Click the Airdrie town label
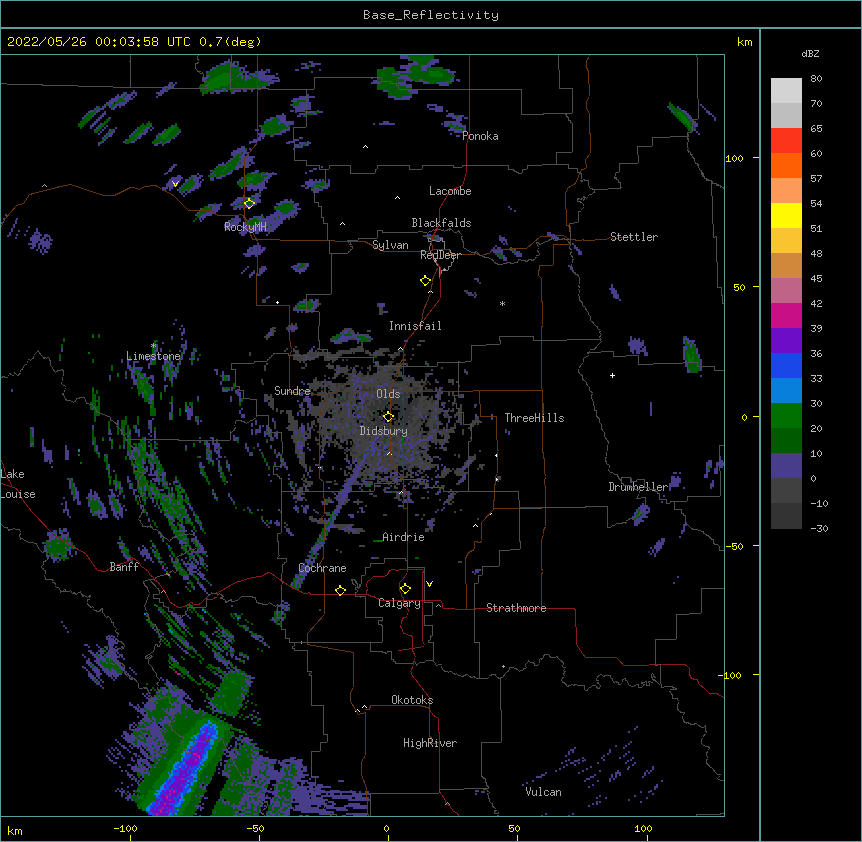The image size is (862, 842). 403,537
